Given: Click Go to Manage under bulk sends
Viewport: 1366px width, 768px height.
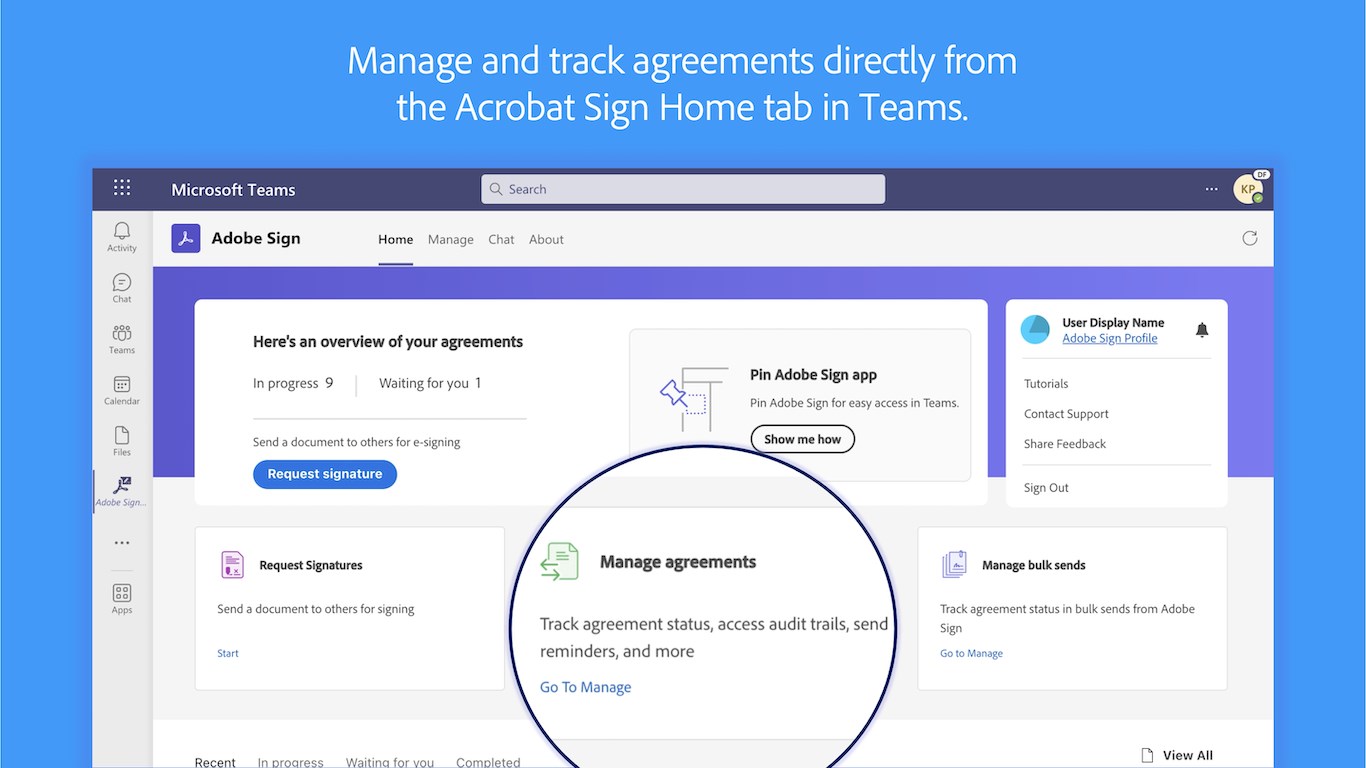Looking at the screenshot, I should [971, 653].
